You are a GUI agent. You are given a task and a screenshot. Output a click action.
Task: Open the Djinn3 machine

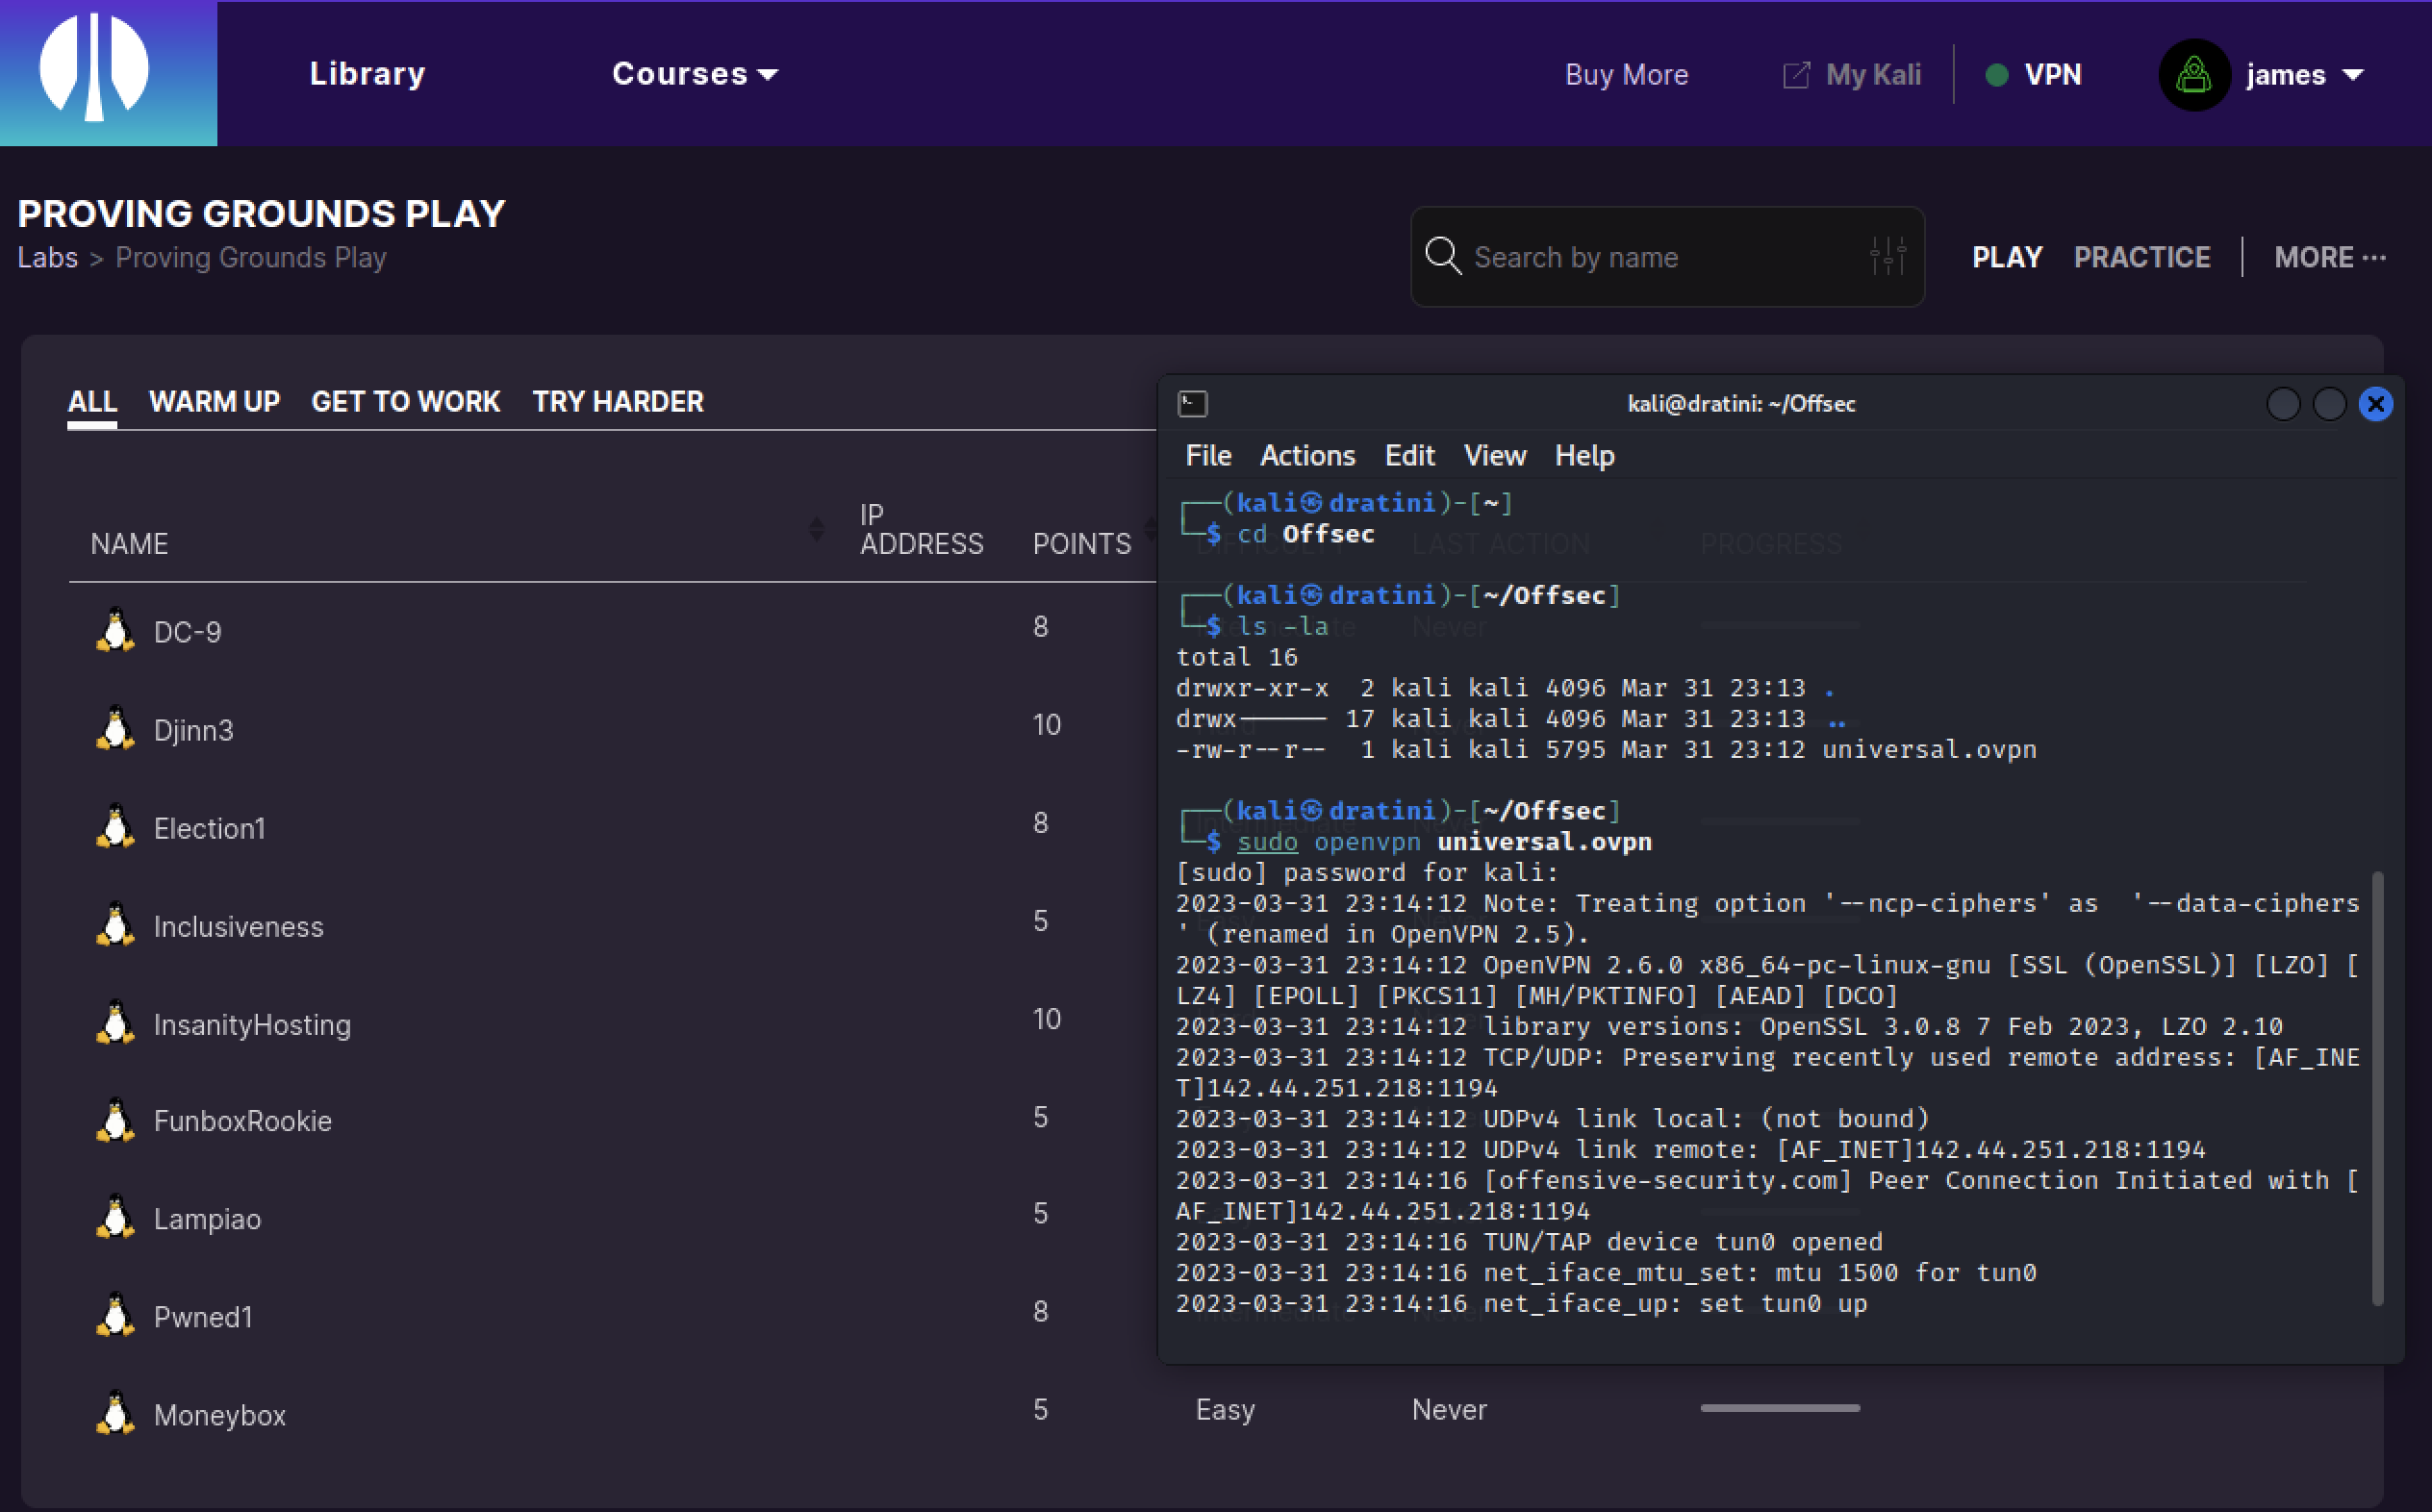[193, 730]
